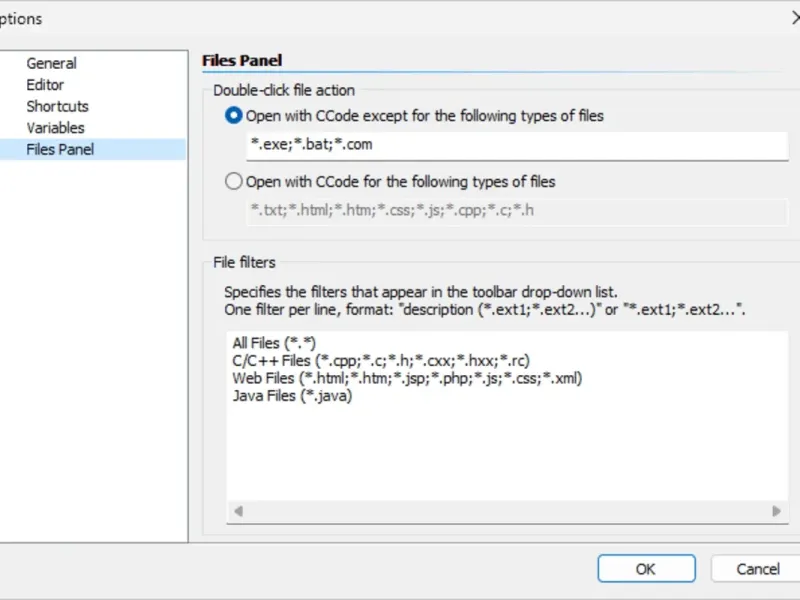Click the 'Java Files (*.java)' filter line
Image resolution: width=800 pixels, height=600 pixels.
(291, 396)
